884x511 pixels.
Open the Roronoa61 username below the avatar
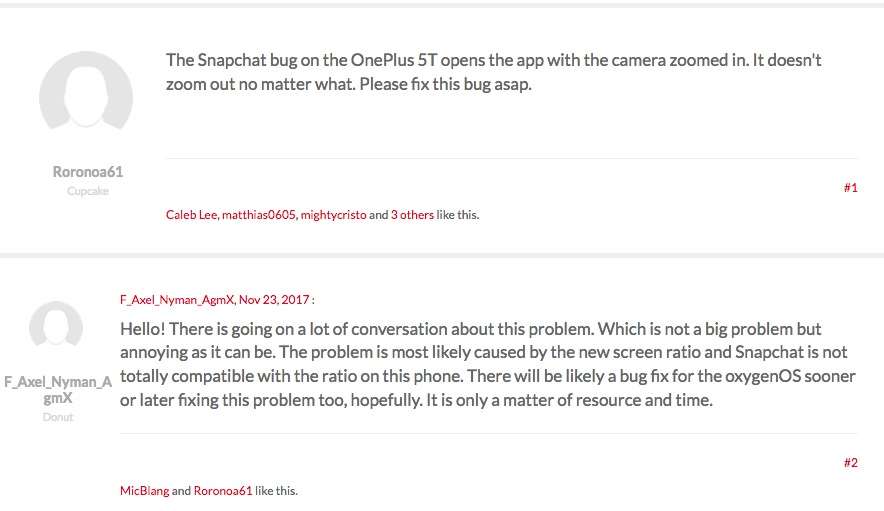87,171
